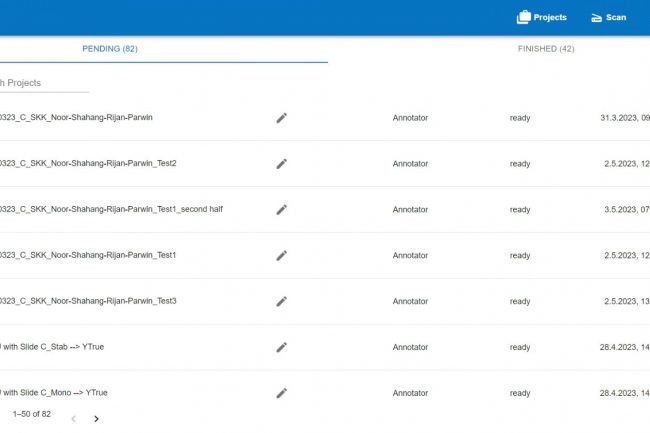650x433 pixels.
Task: Click pencil icon for Noor-Shahang-Rijan-Parwin_Test2 project
Action: coord(281,163)
